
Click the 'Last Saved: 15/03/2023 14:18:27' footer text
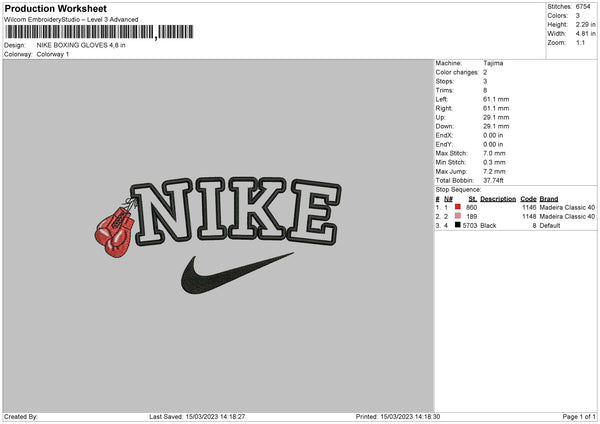click(197, 417)
